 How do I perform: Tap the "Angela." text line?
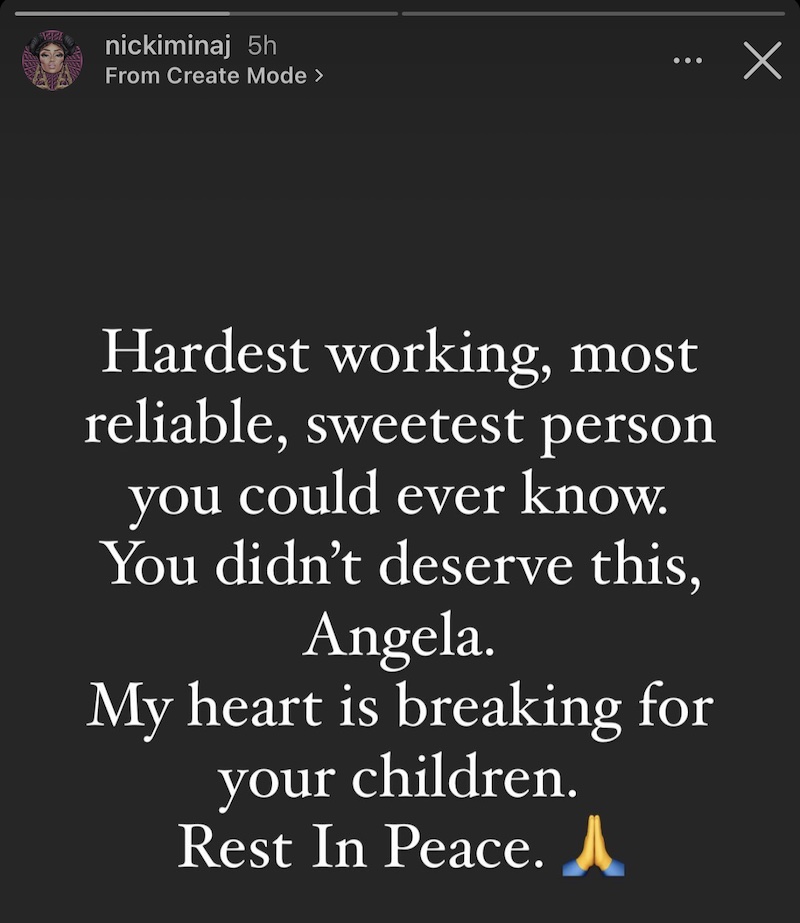(x=400, y=638)
